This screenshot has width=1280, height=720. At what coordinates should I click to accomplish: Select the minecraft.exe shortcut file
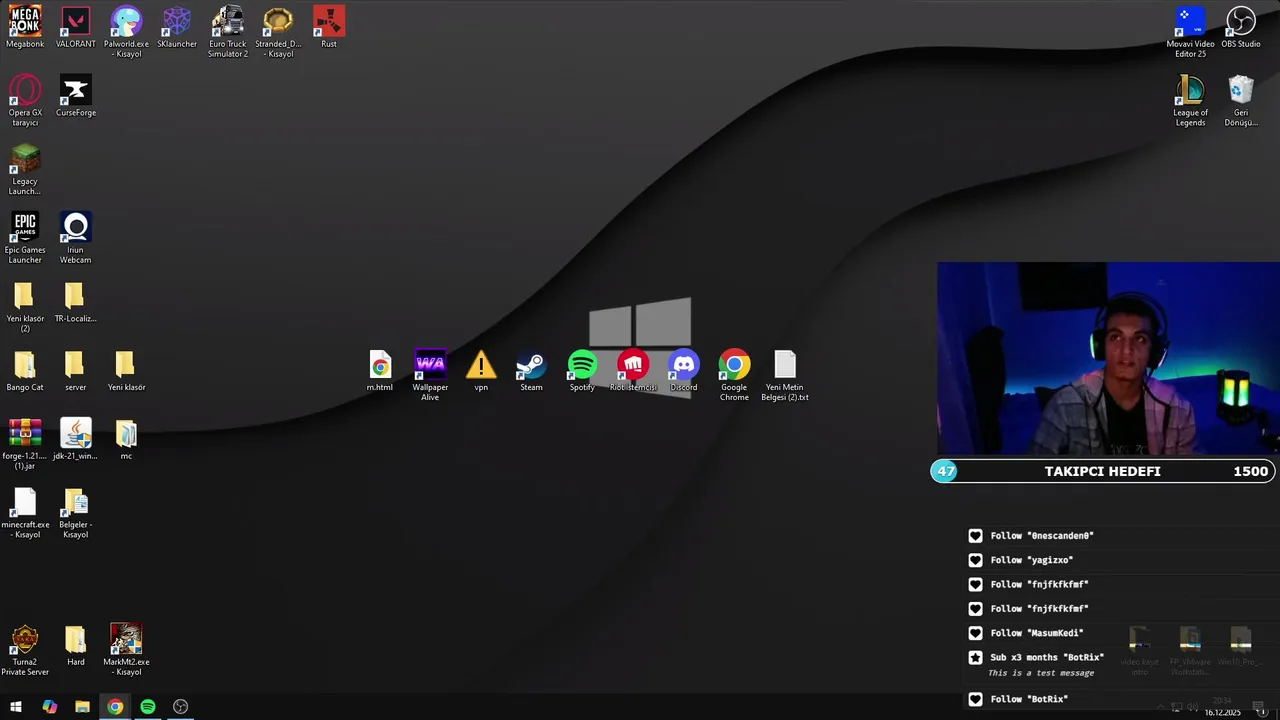coord(25,513)
